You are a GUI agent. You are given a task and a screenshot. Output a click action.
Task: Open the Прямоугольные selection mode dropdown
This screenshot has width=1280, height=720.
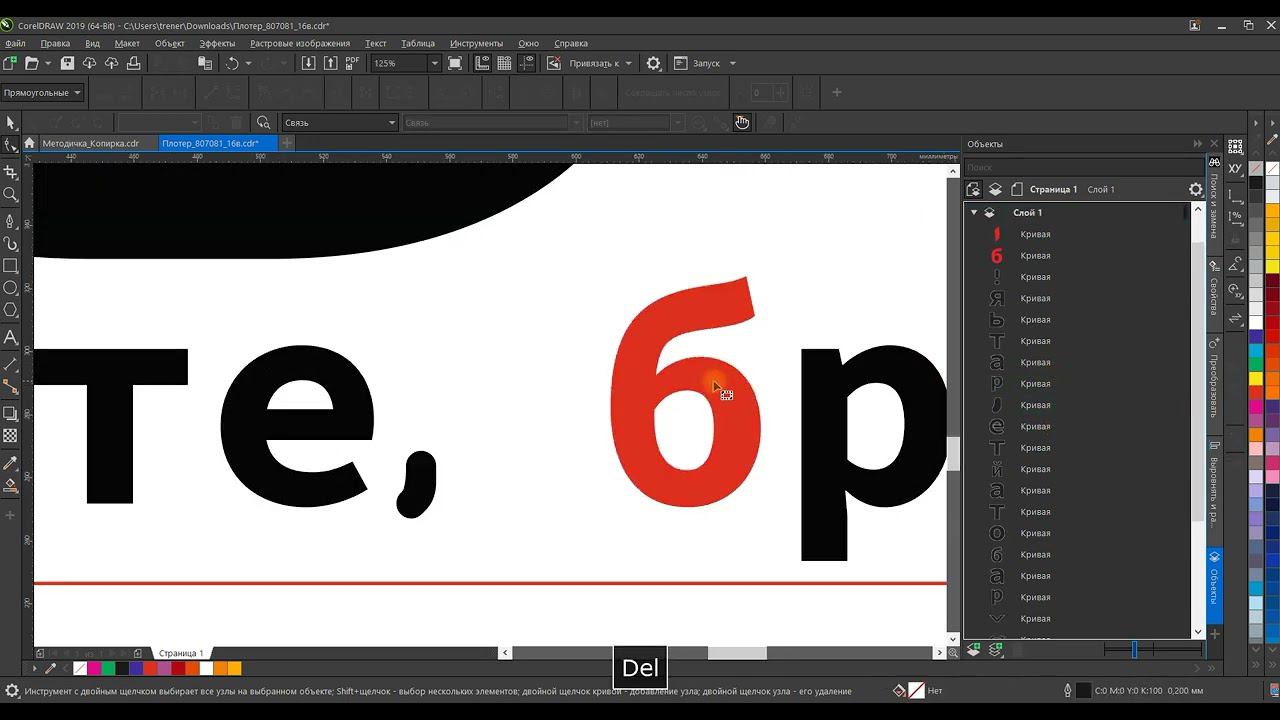click(43, 93)
